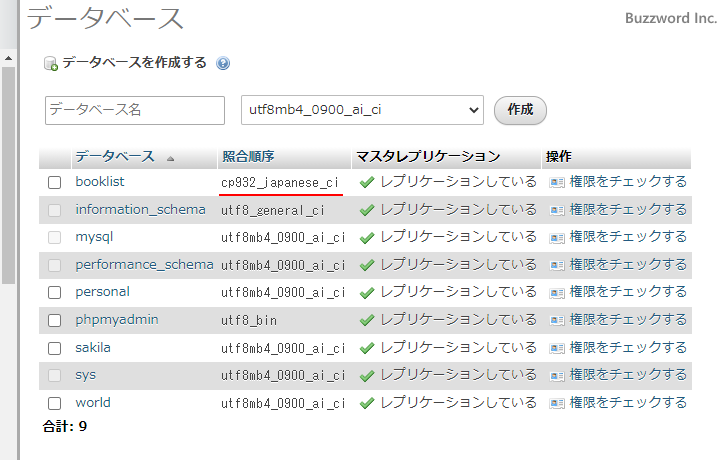
Task: Open the sakila database link
Action: (93, 348)
